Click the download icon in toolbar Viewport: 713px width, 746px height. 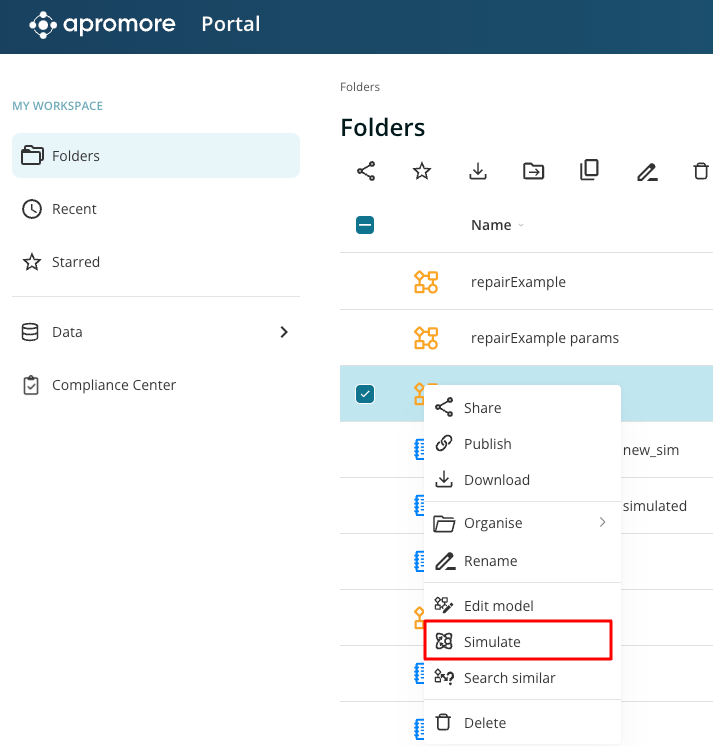point(478,171)
